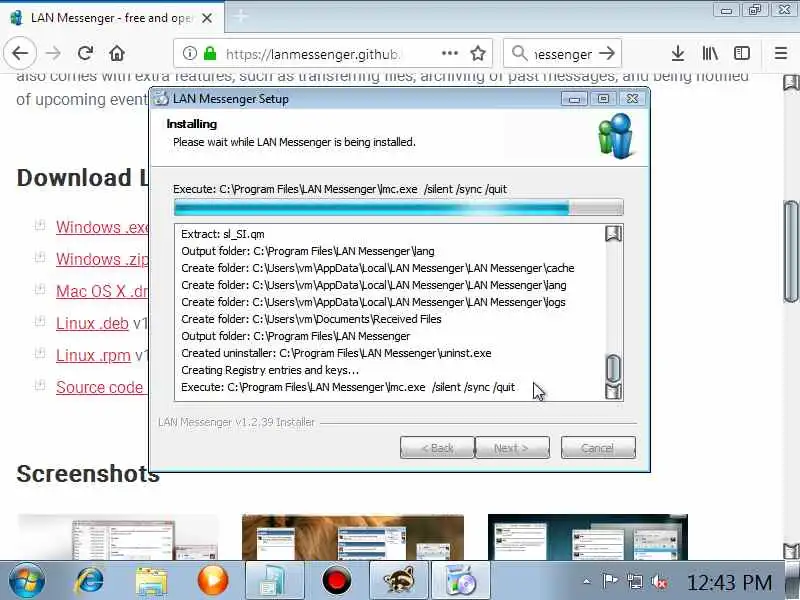The height and width of the screenshot is (600, 800).
Task: Click the 12:43 PM taskbar clock
Action: click(x=730, y=582)
